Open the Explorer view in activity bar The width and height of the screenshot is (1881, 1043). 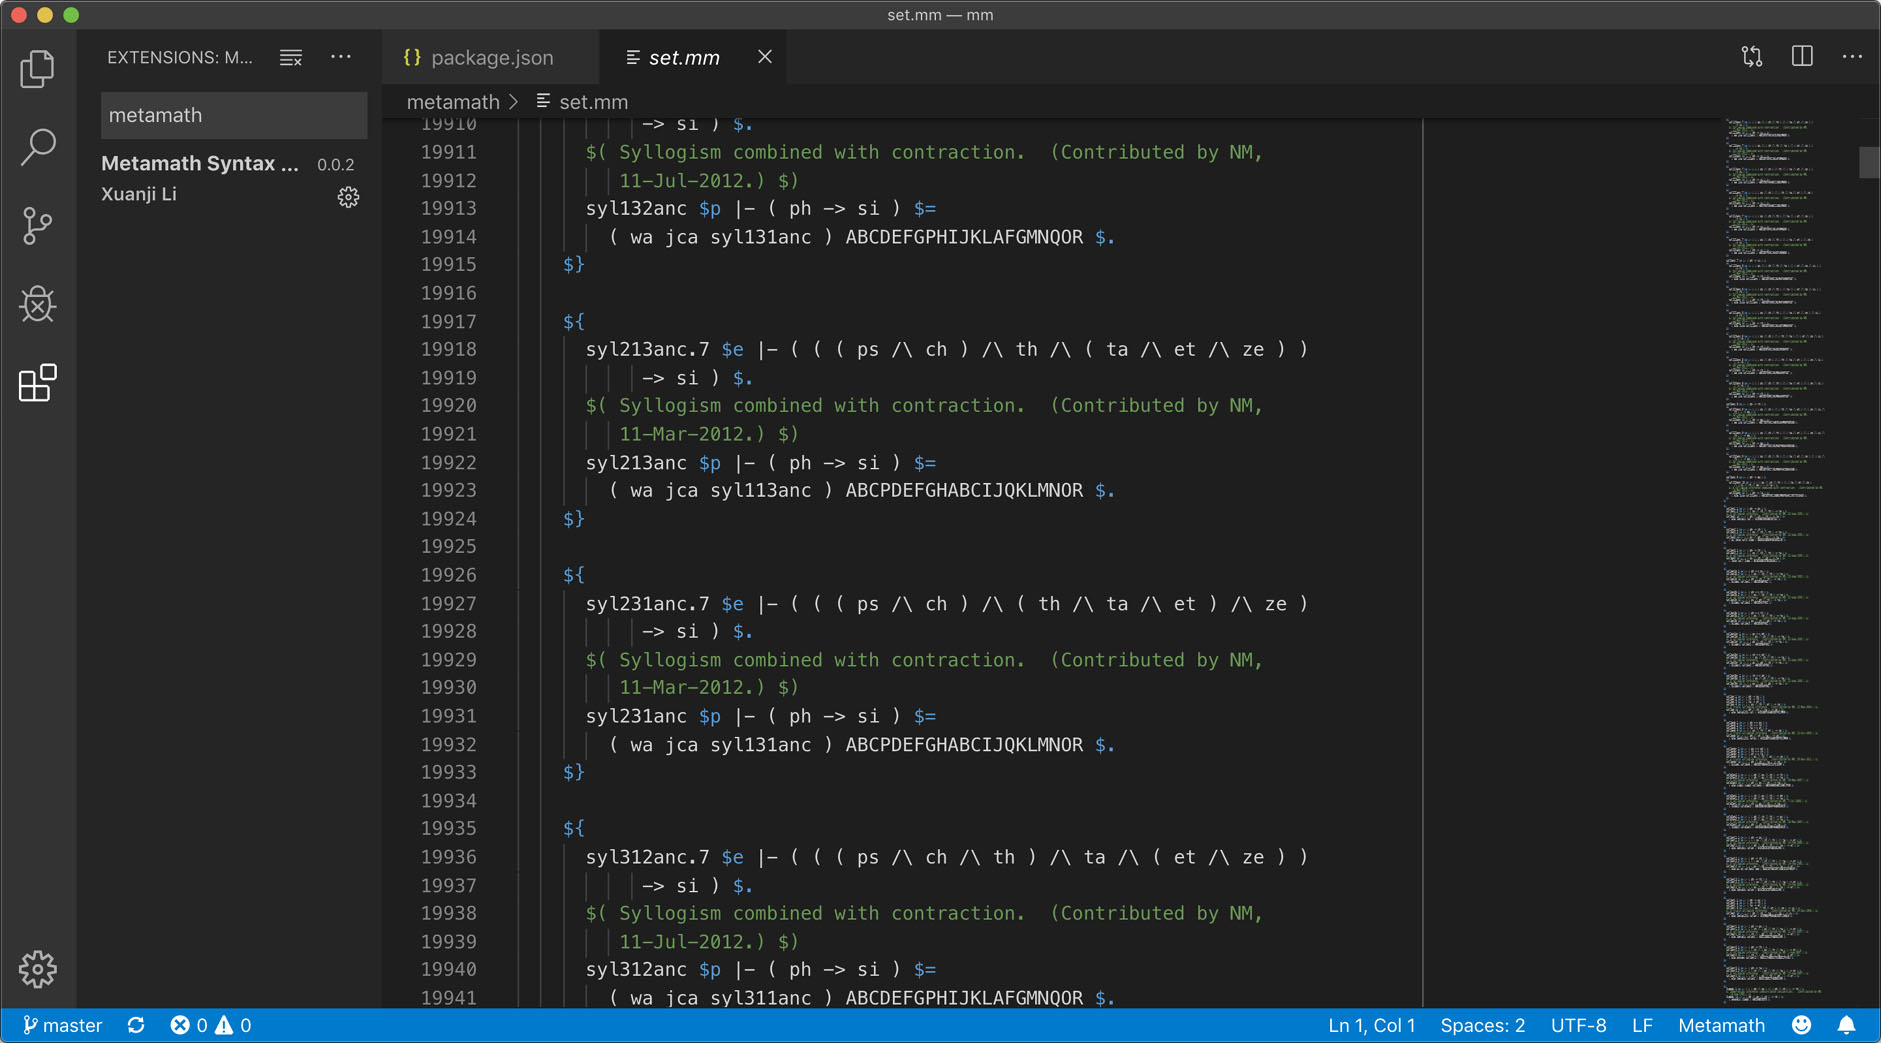37,69
